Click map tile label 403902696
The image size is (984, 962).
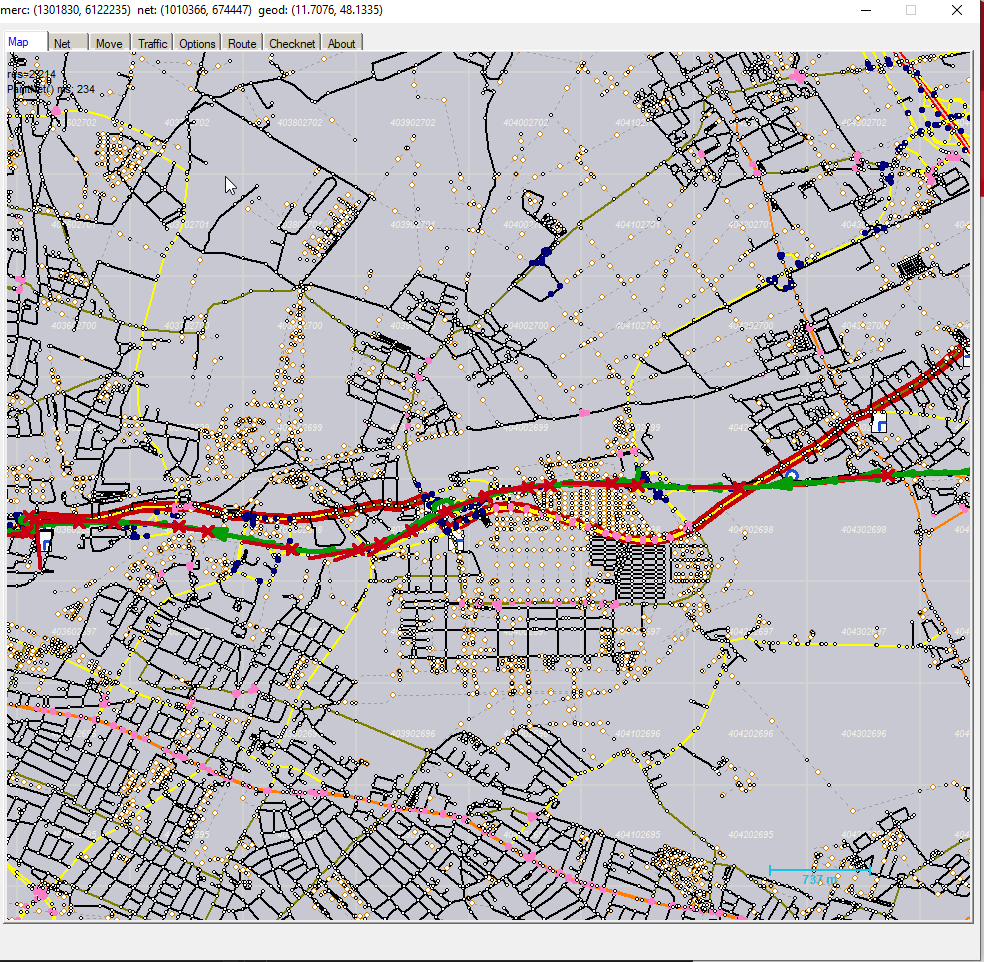click(x=413, y=733)
